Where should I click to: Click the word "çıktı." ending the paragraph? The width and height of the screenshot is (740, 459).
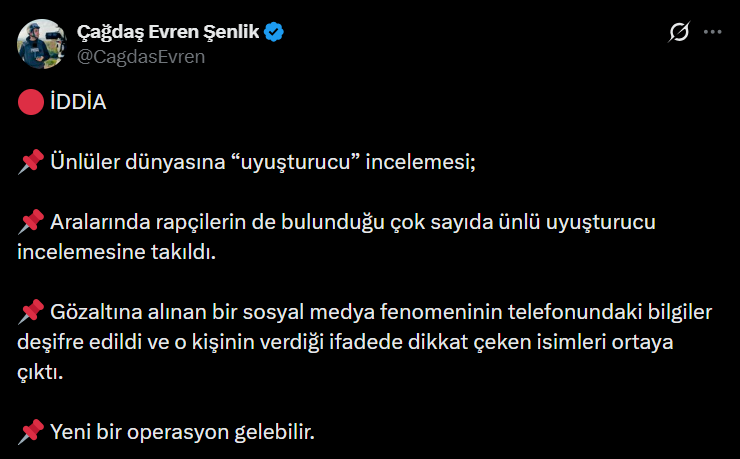[40, 371]
